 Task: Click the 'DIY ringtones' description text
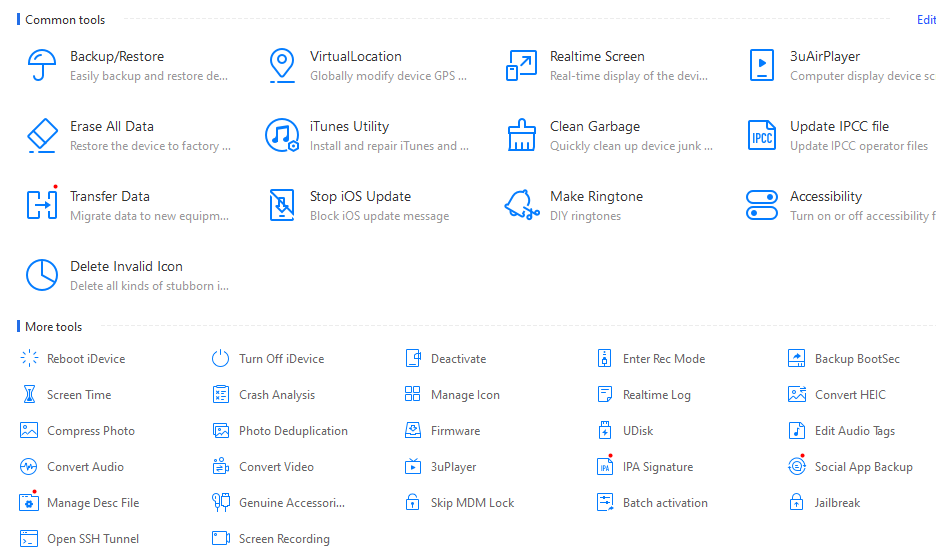pos(585,215)
